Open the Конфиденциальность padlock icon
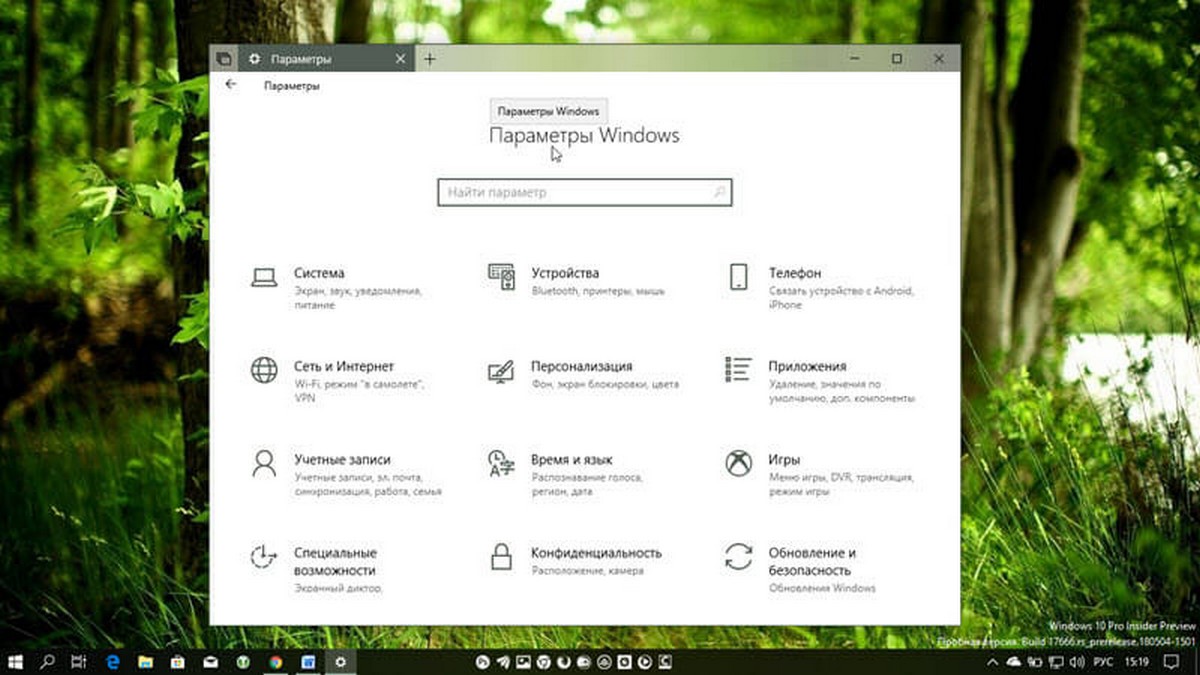The image size is (1200, 675). click(501, 556)
